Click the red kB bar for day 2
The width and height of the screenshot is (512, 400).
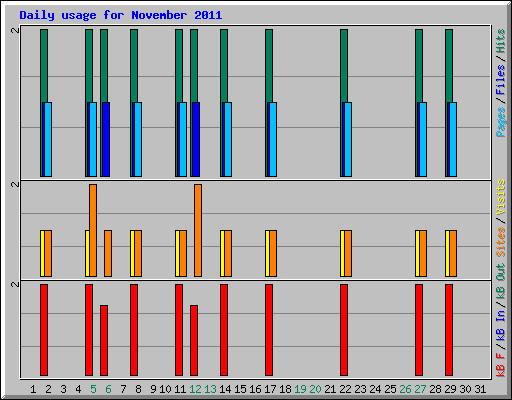(x=44, y=330)
